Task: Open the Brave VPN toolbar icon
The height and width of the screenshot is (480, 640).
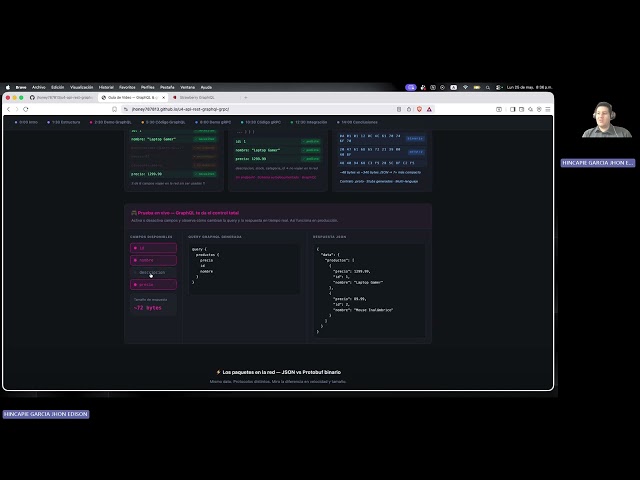Action: click(x=539, y=109)
